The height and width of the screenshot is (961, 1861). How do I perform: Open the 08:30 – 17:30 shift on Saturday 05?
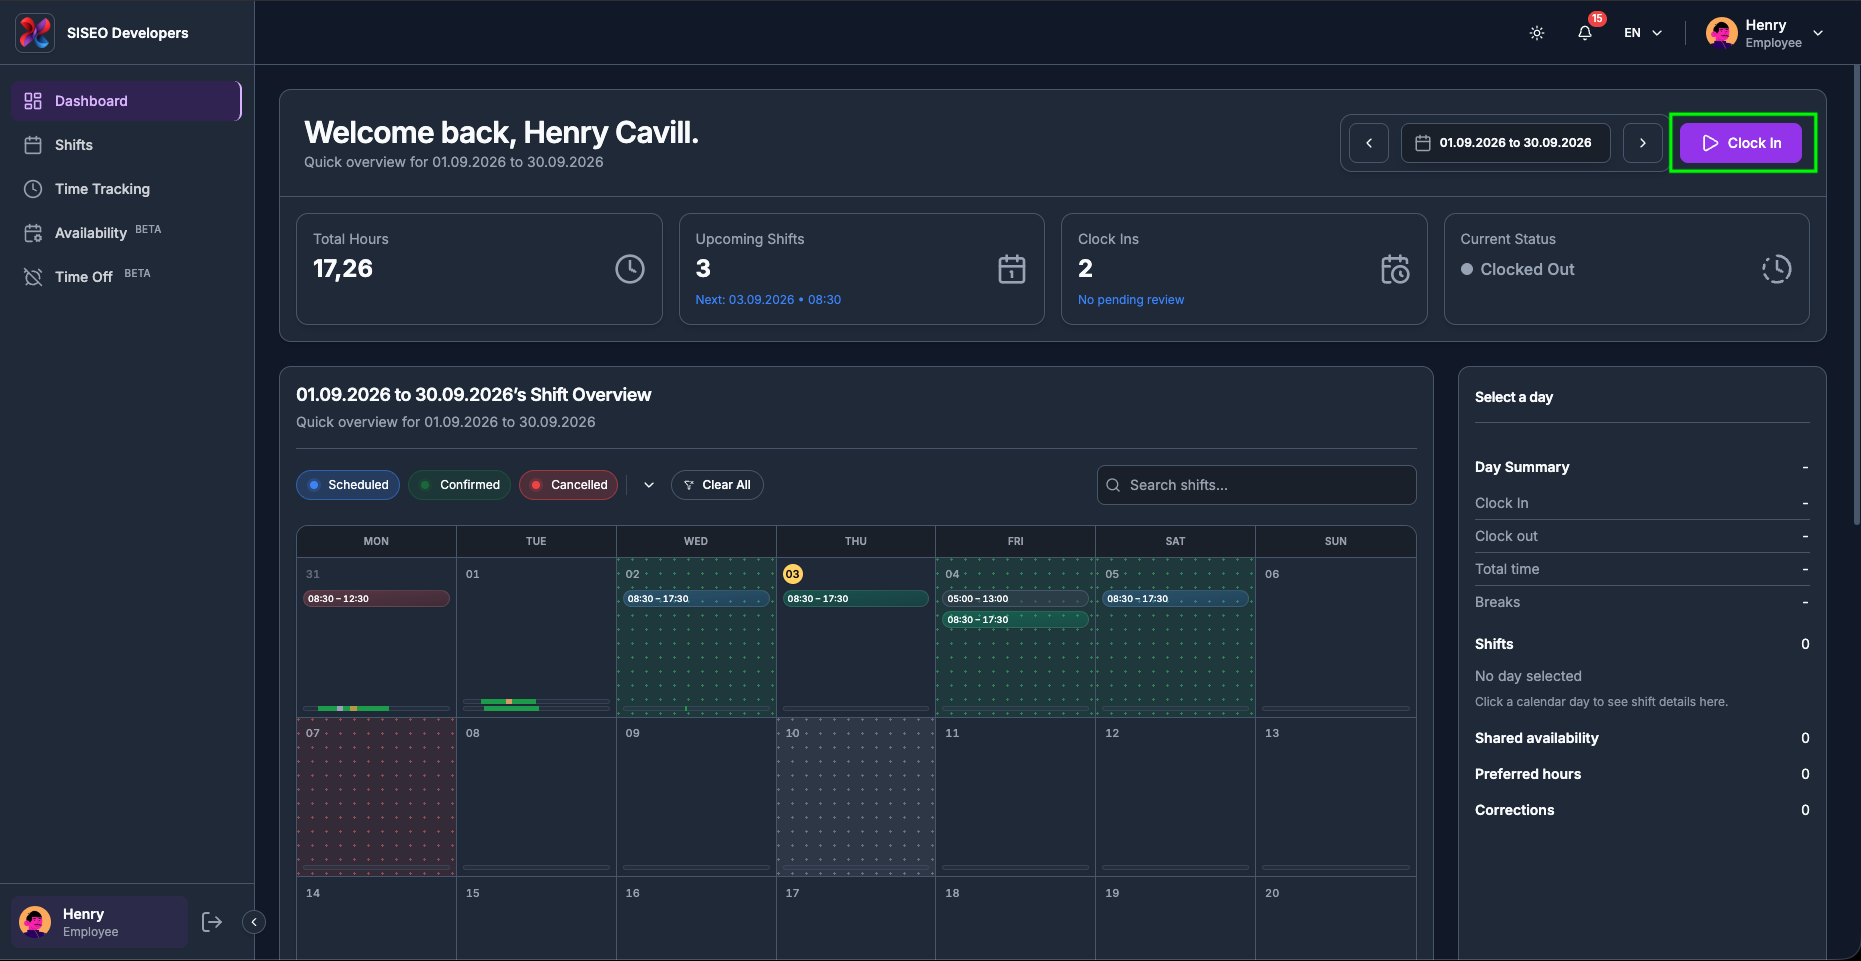(x=1175, y=599)
